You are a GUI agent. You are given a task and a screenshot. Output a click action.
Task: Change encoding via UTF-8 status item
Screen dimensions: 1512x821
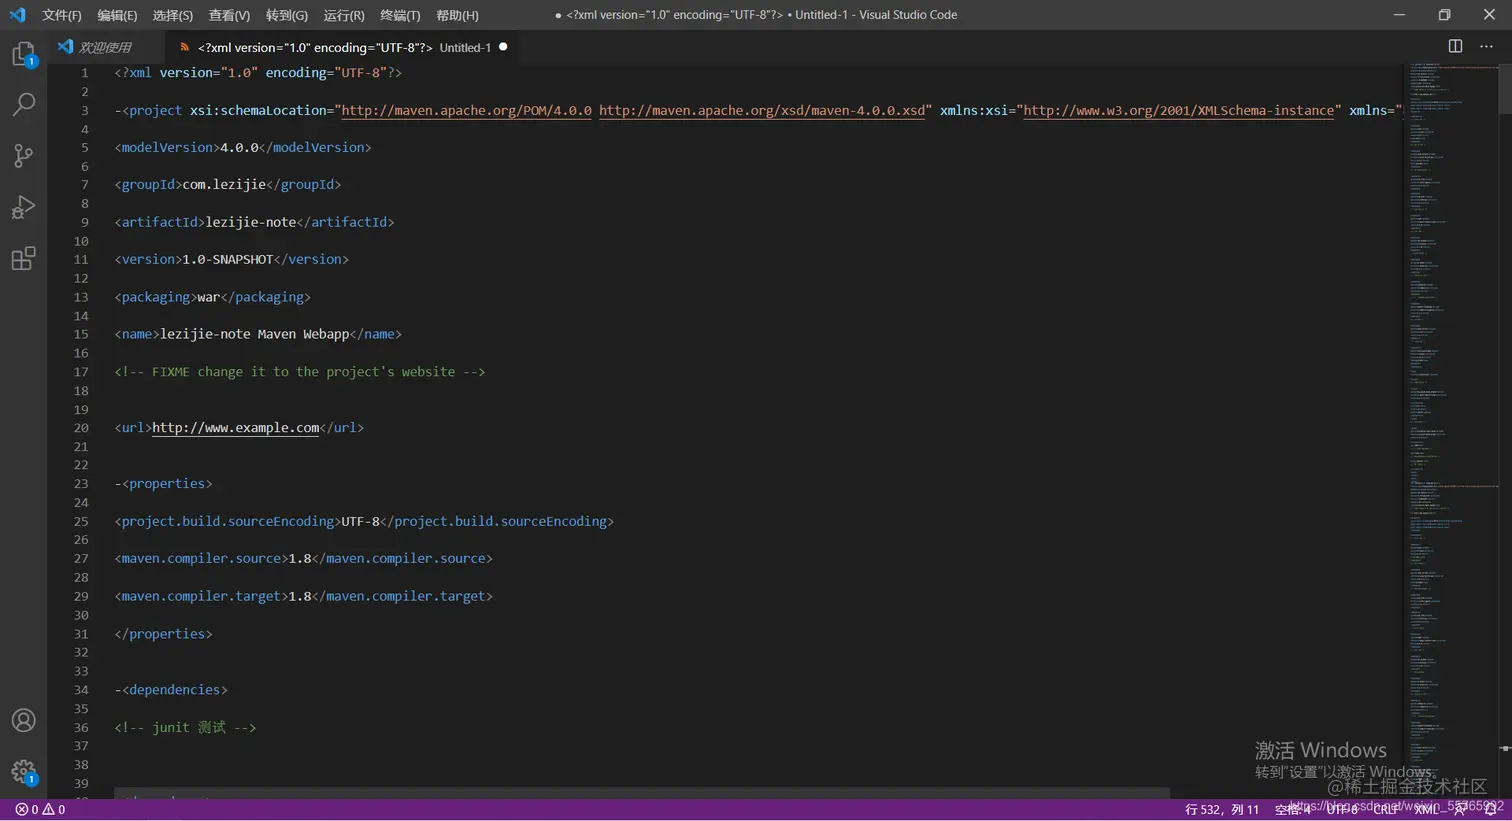(x=1342, y=809)
